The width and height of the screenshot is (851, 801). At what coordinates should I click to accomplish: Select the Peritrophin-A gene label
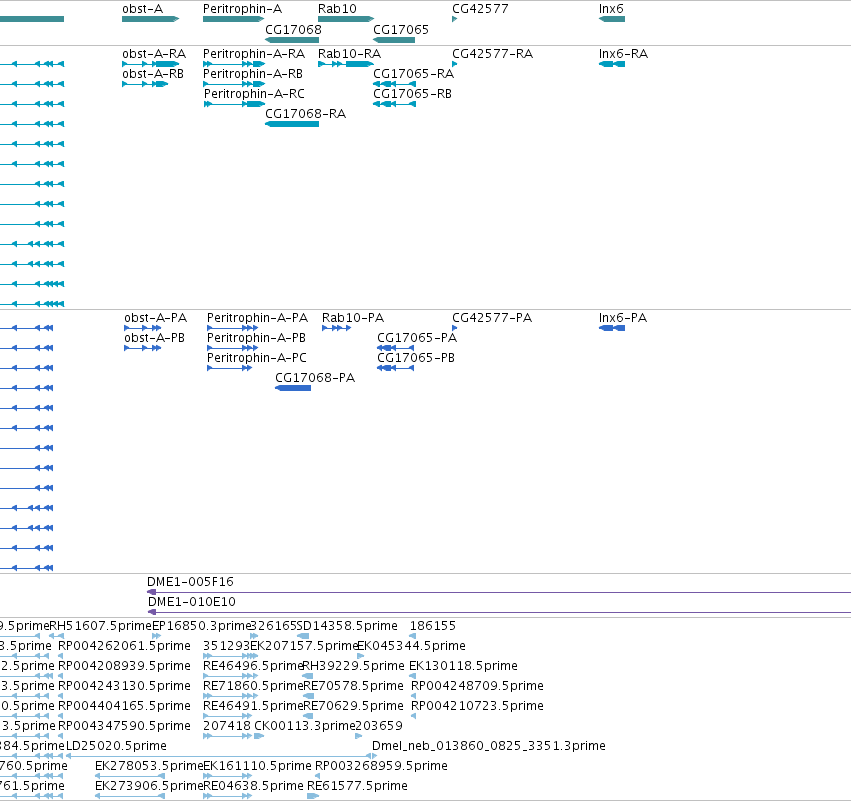point(242,9)
